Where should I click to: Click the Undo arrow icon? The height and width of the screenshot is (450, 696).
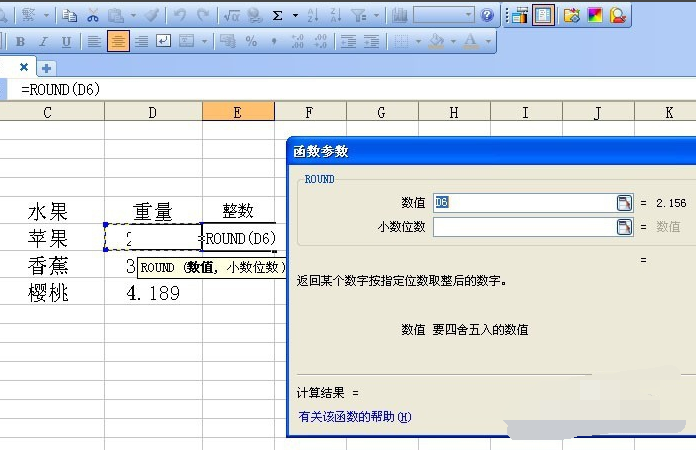tap(180, 16)
